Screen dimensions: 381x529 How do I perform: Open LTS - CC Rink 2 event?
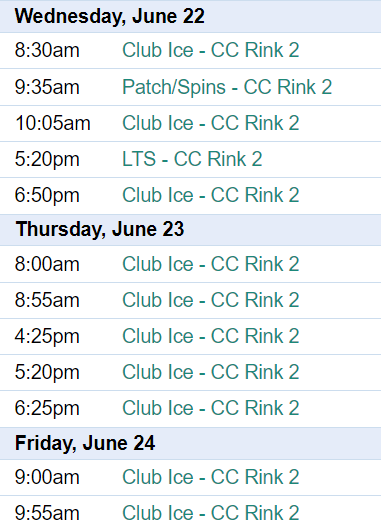pyautogui.click(x=192, y=159)
